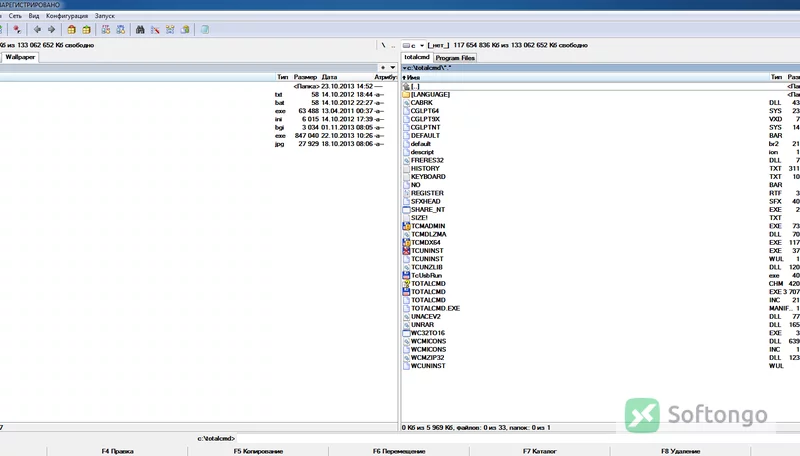This screenshot has height=456, width=800.
Task: Open the Вид menu
Action: click(x=34, y=16)
